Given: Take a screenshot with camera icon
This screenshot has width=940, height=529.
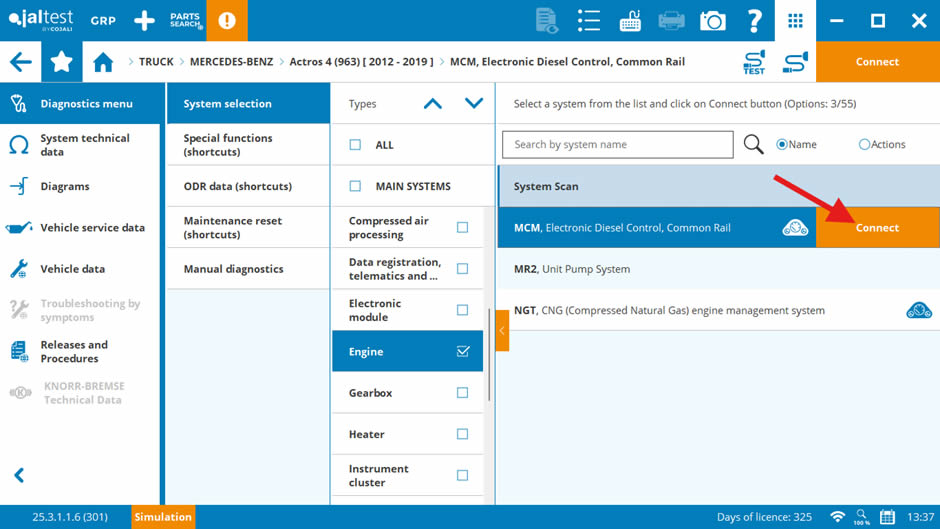Looking at the screenshot, I should [x=713, y=20].
